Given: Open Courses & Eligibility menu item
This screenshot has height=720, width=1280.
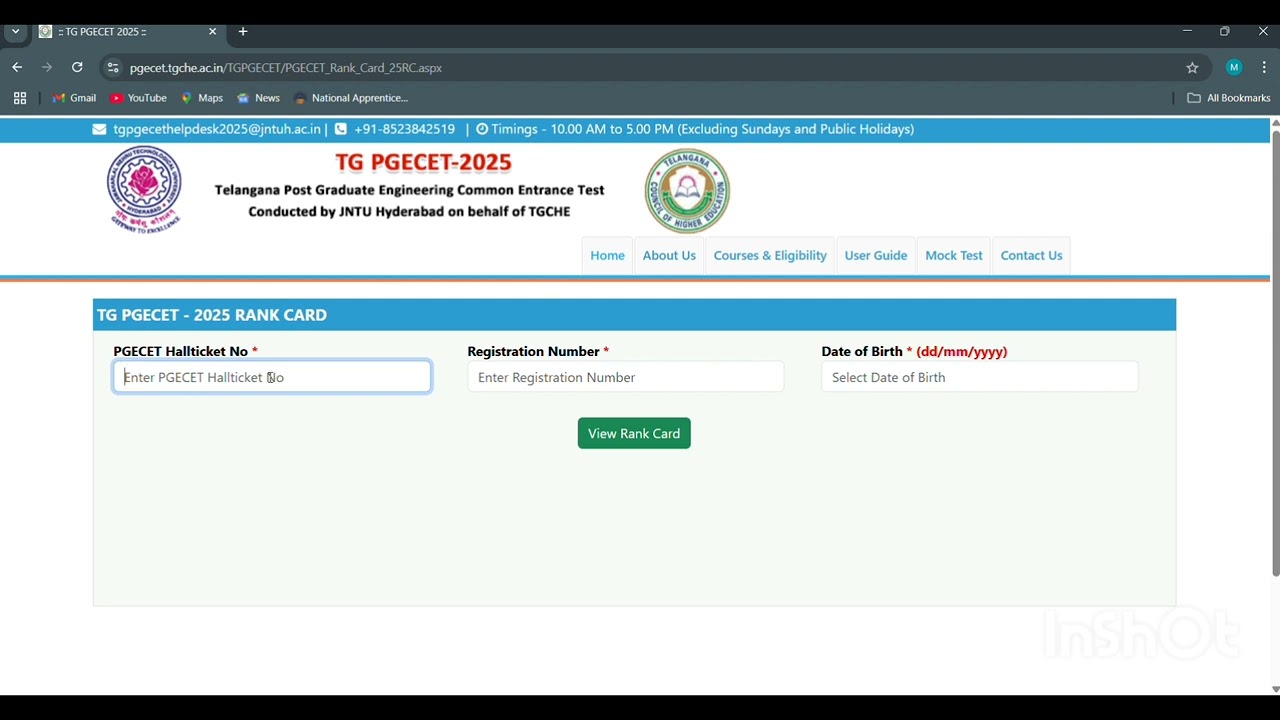Looking at the screenshot, I should pyautogui.click(x=770, y=255).
